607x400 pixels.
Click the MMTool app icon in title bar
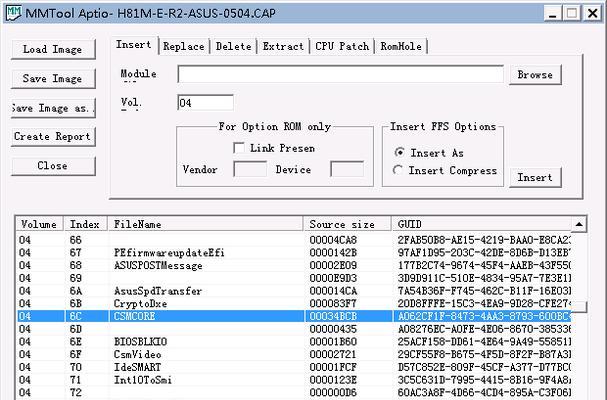13,13
